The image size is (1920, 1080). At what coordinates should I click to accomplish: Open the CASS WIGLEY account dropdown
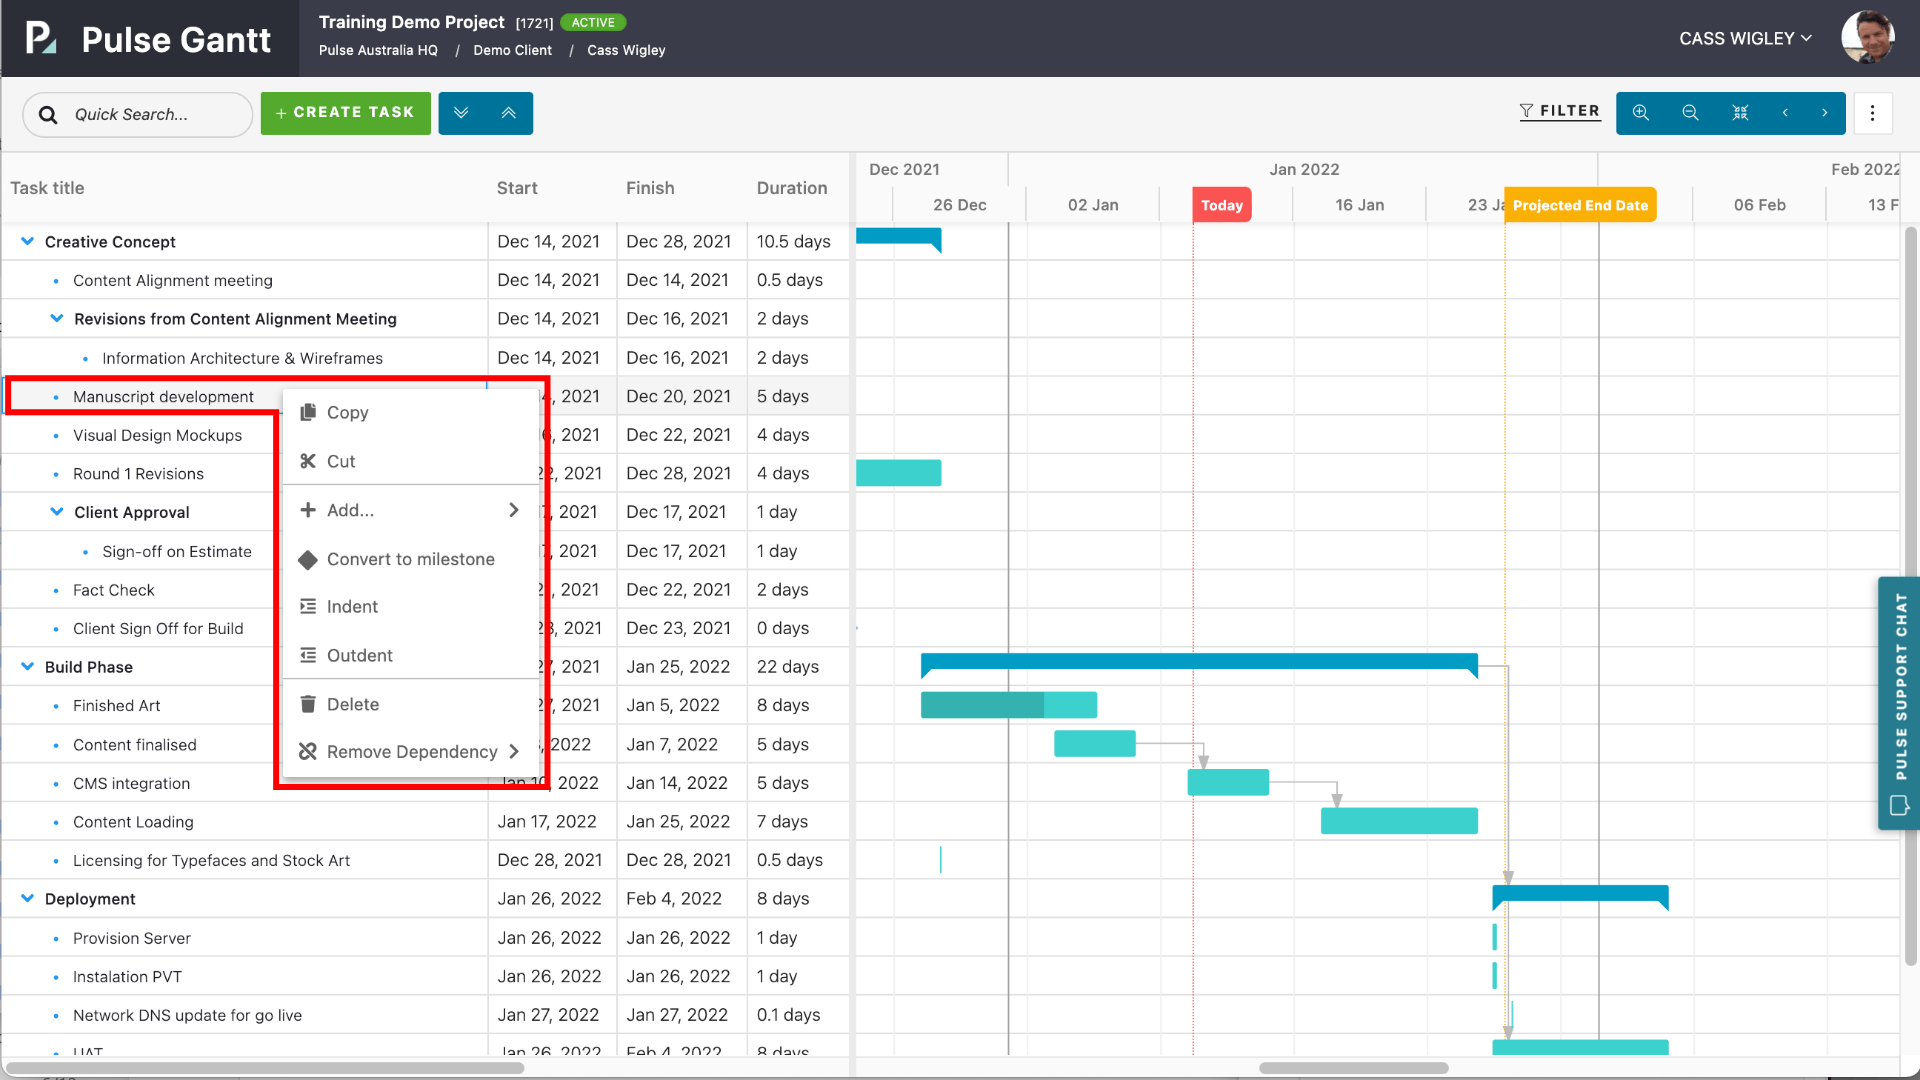tap(1745, 38)
